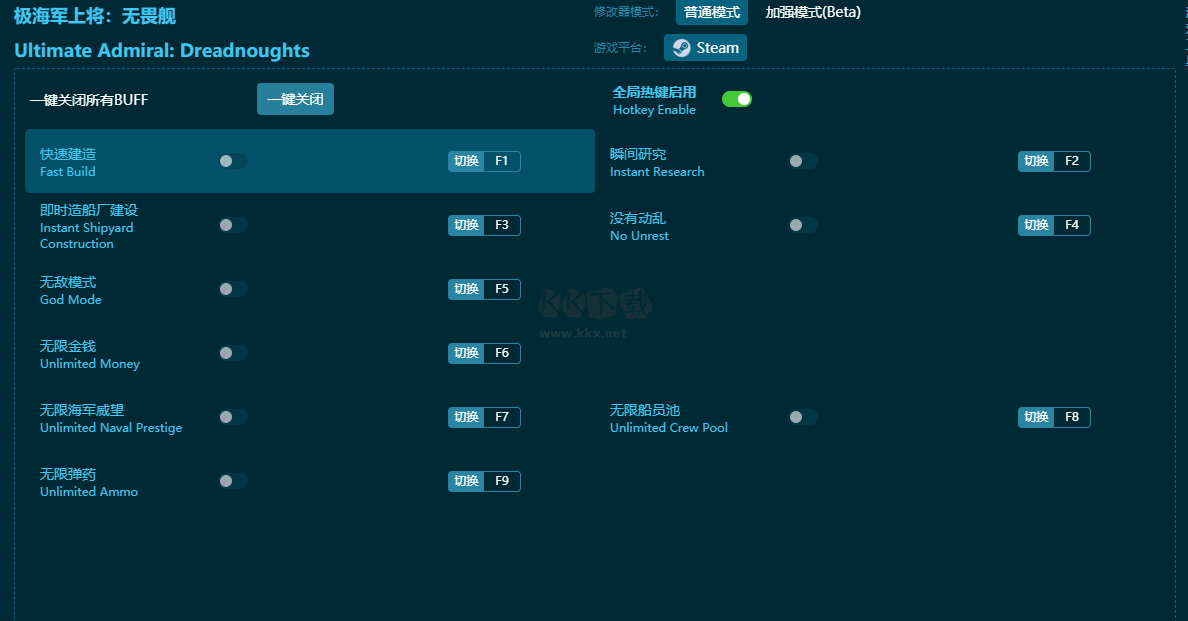Click the F2 hotkey field

click(1071, 161)
